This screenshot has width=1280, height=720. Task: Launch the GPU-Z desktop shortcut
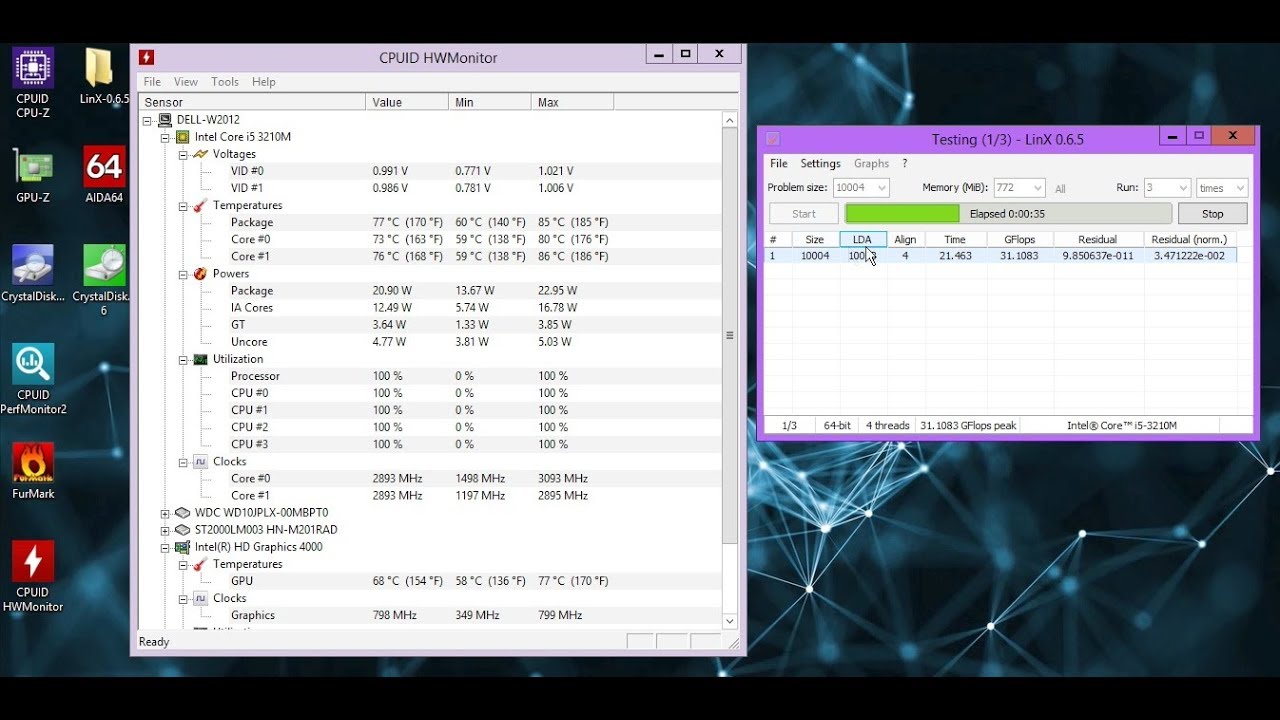pos(33,175)
